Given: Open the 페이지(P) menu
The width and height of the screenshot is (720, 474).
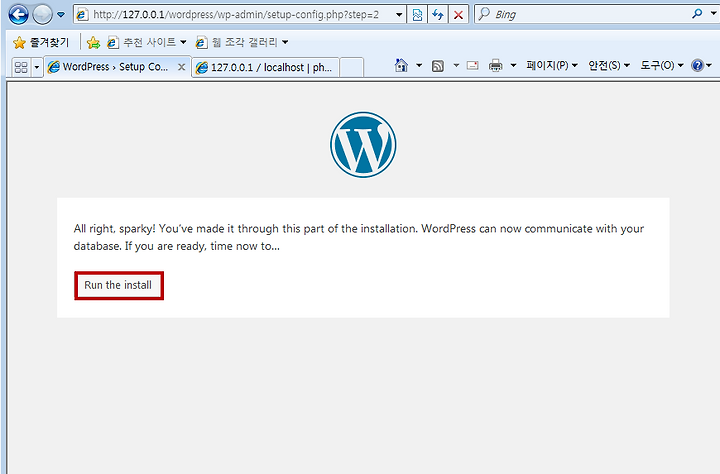Looking at the screenshot, I should 551,66.
